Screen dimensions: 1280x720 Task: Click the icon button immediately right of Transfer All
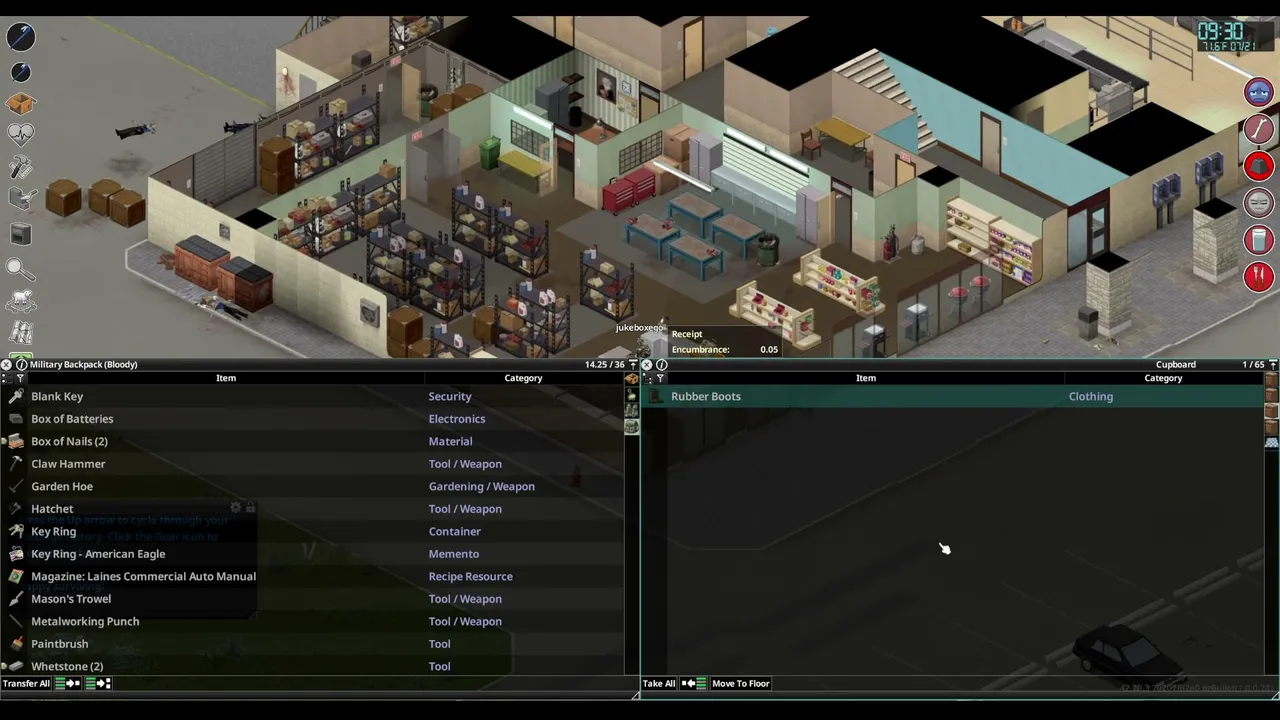pos(68,684)
